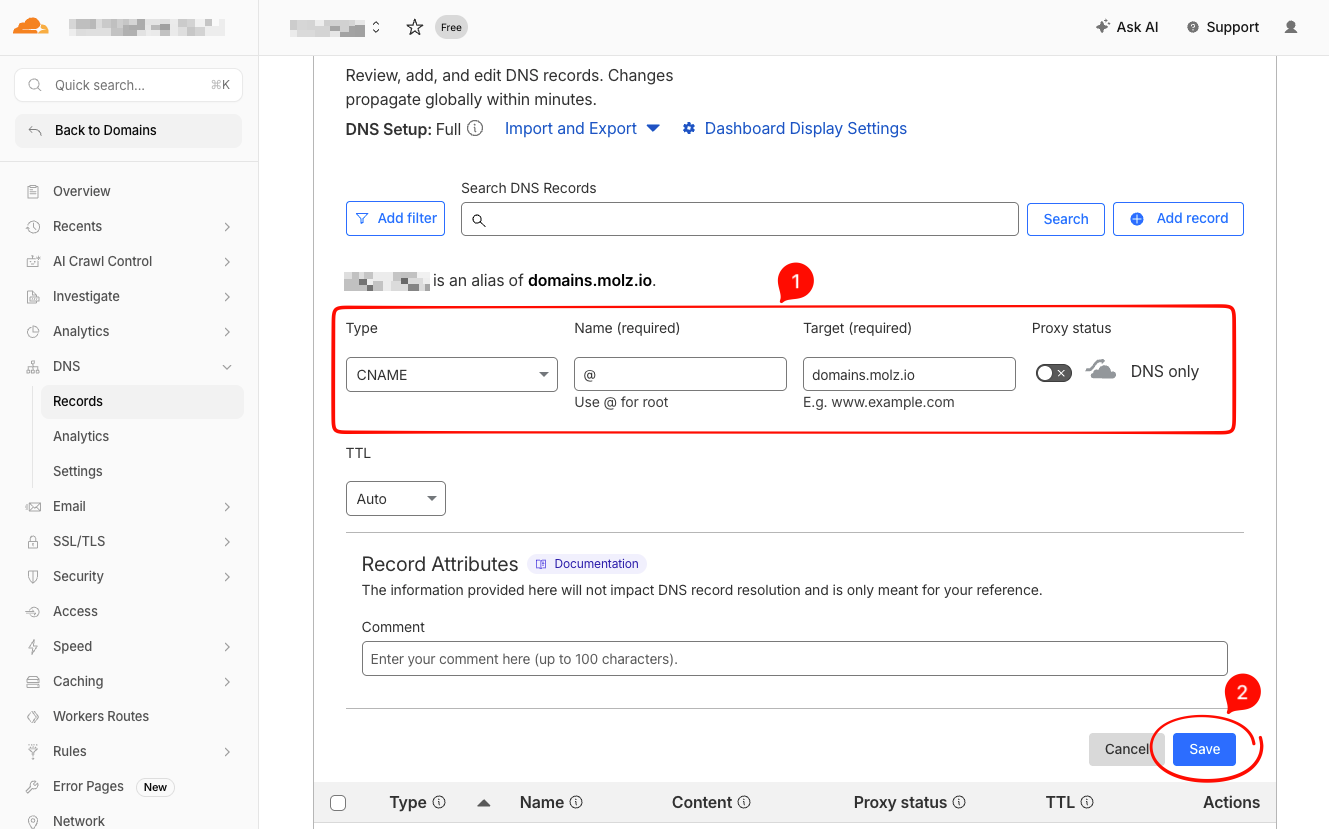Click the Error Pages wrench icon
1329x829 pixels.
pos(33,786)
